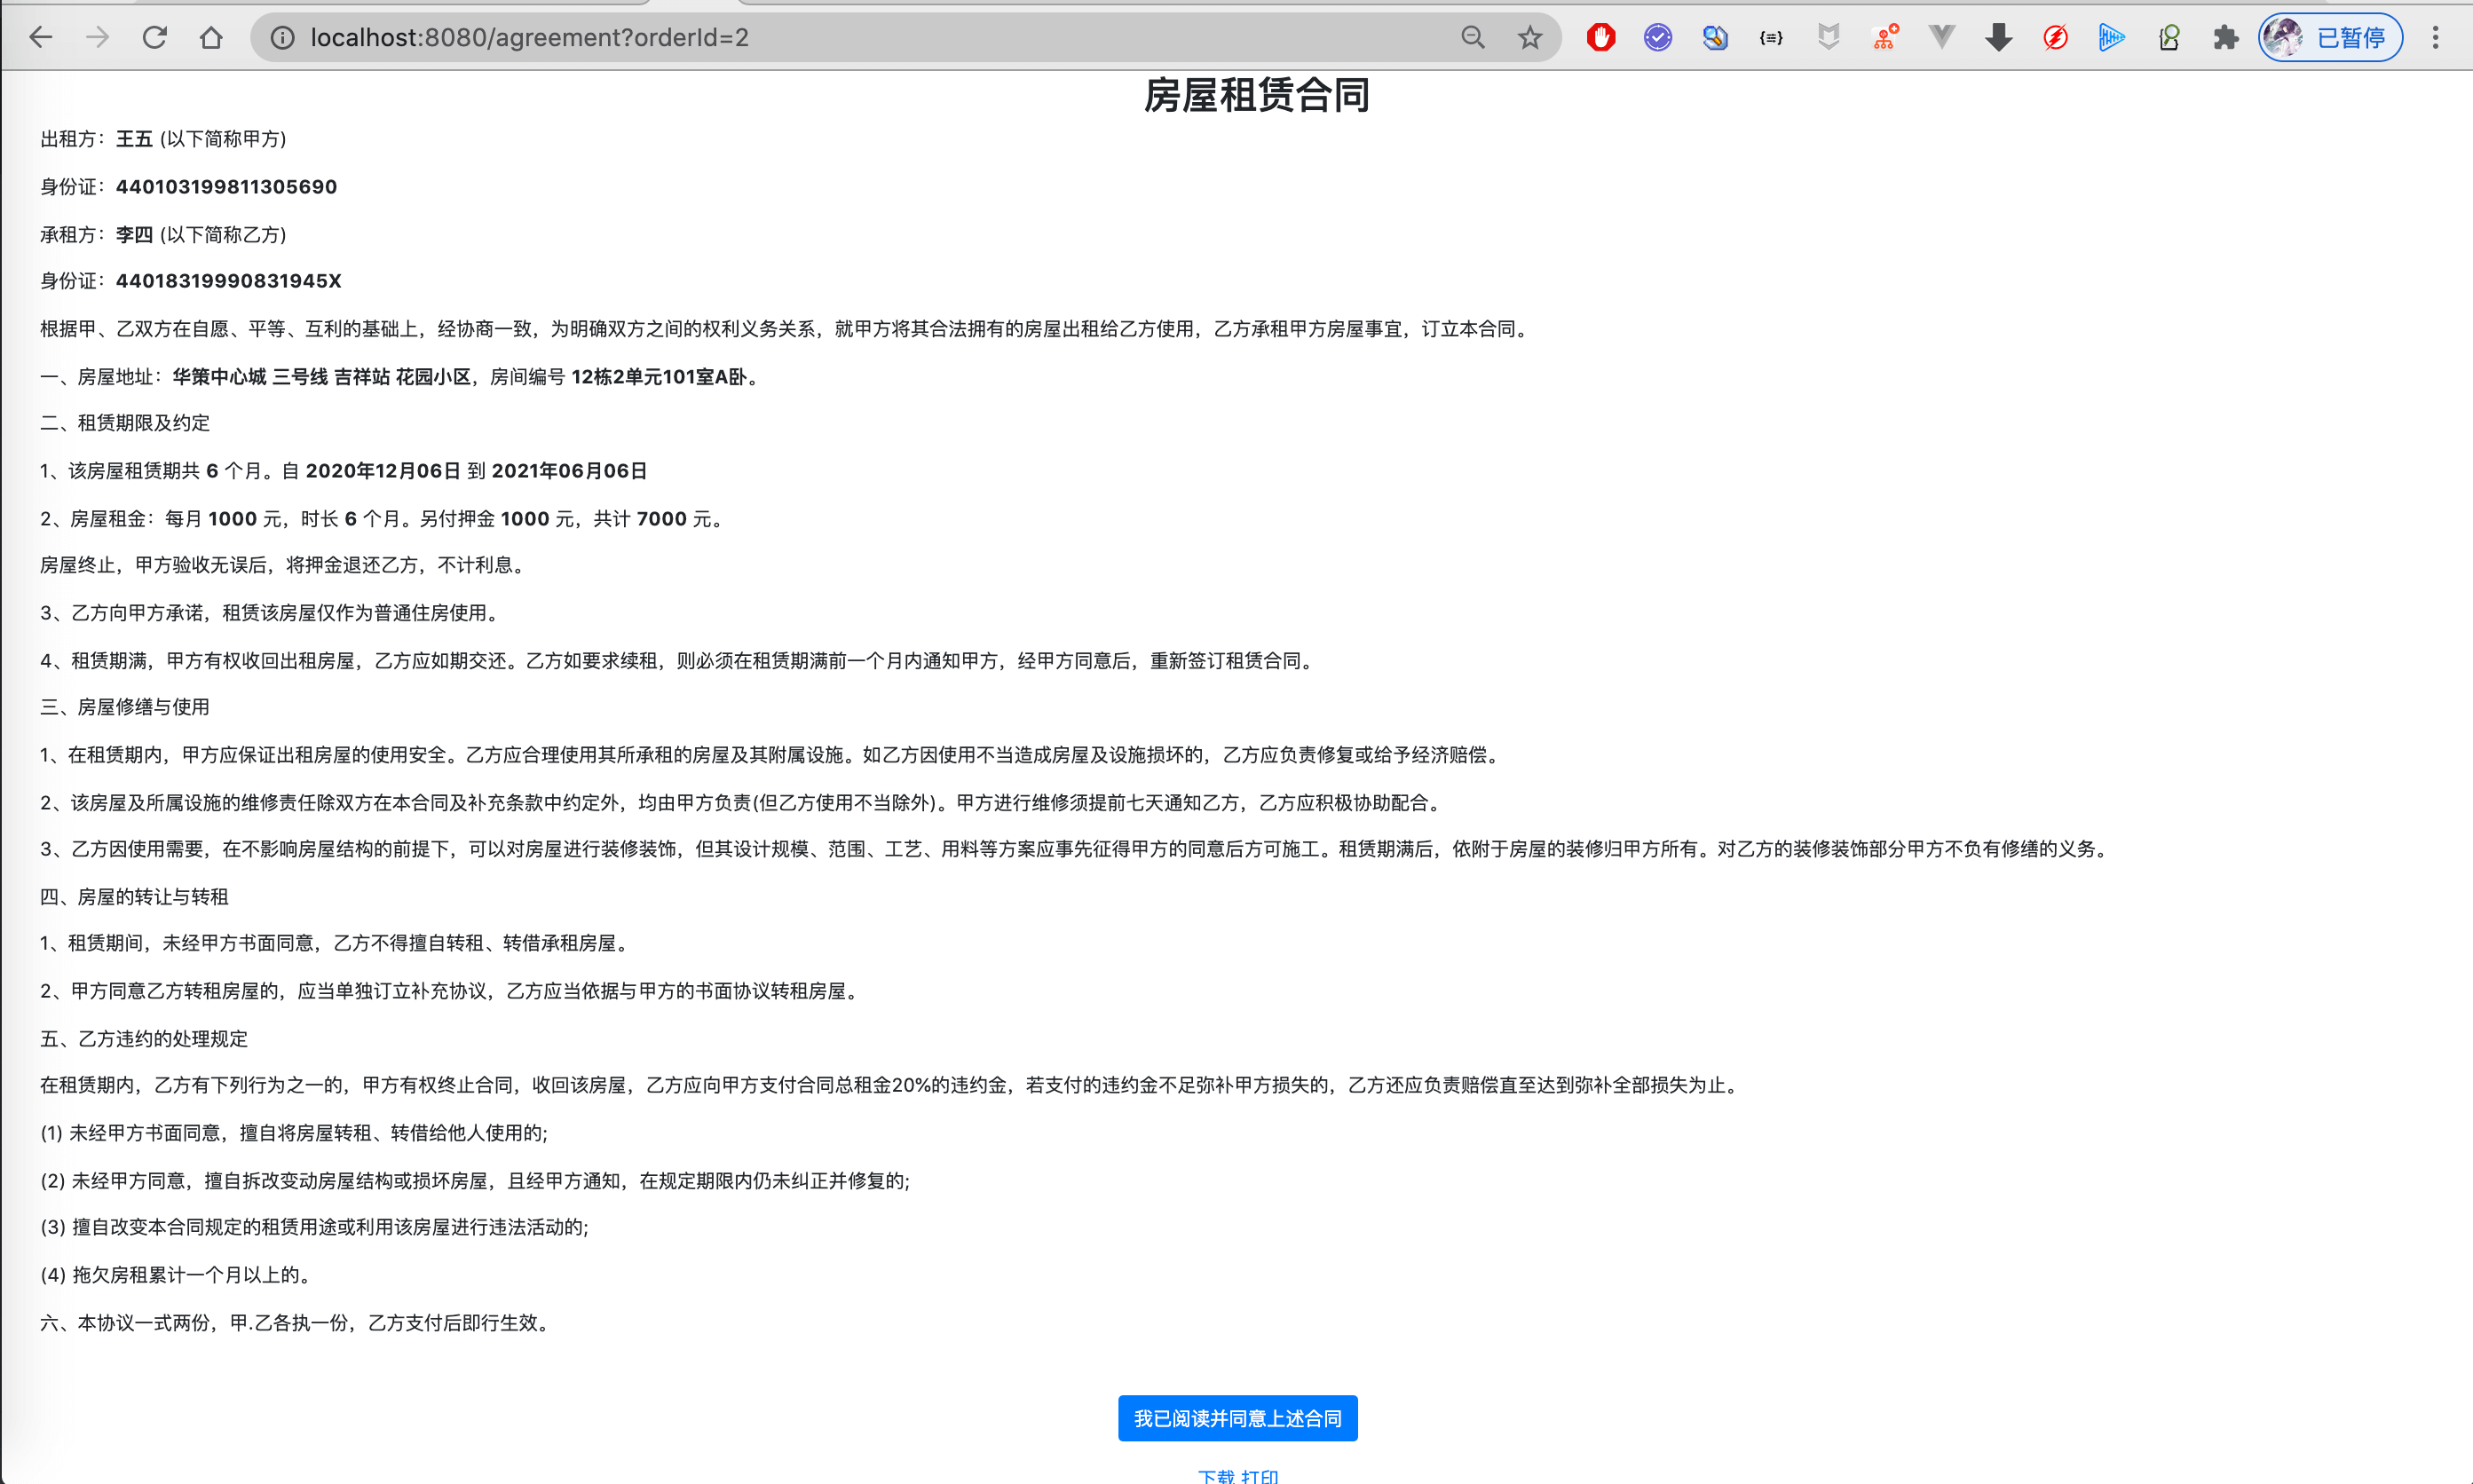2473x1484 pixels.
Task: Open the black down-arrow download extension
Action: pyautogui.click(x=1998, y=38)
